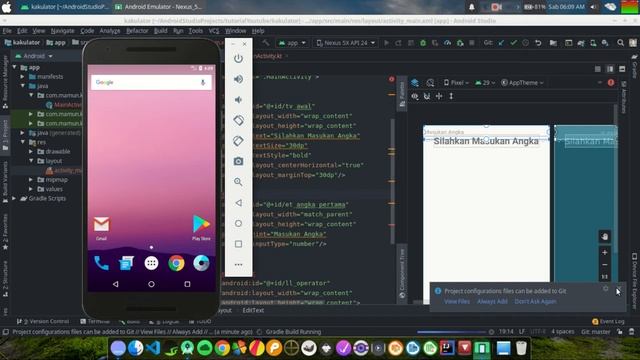The height and width of the screenshot is (360, 640).
Task: Open app drawer in emulator dock
Action: click(x=151, y=263)
